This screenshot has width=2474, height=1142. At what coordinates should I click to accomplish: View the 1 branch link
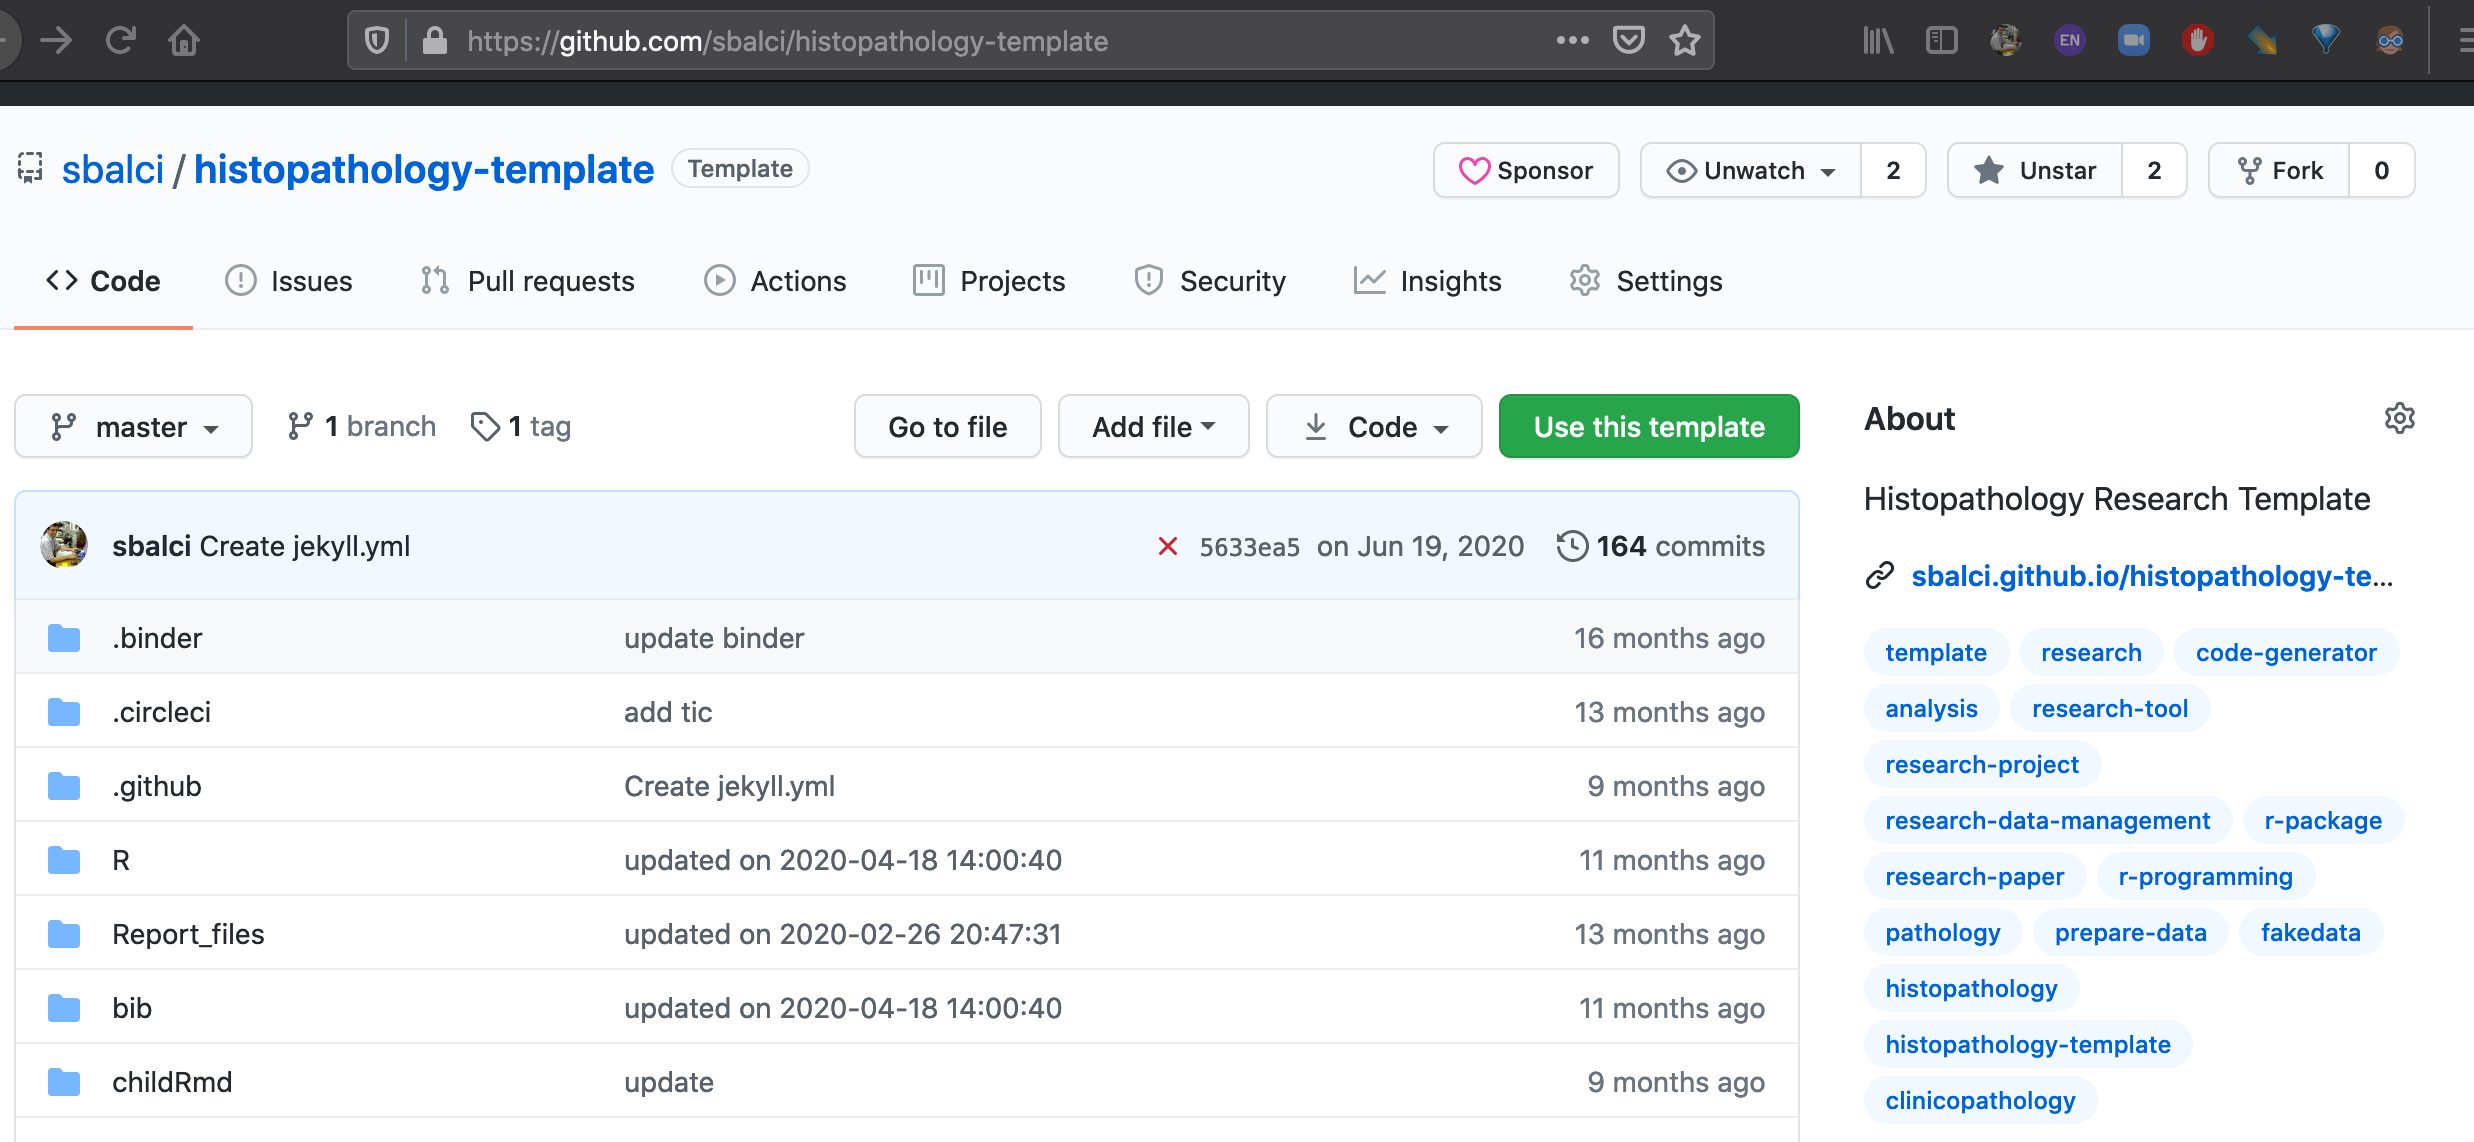click(362, 427)
